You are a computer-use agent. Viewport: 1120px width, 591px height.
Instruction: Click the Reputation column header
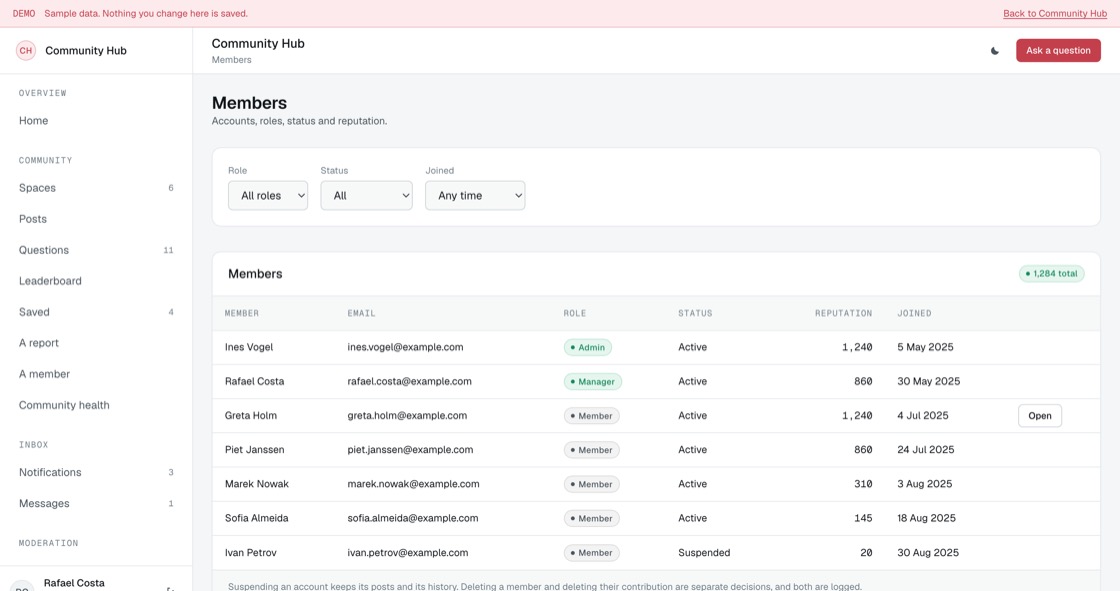click(x=844, y=314)
